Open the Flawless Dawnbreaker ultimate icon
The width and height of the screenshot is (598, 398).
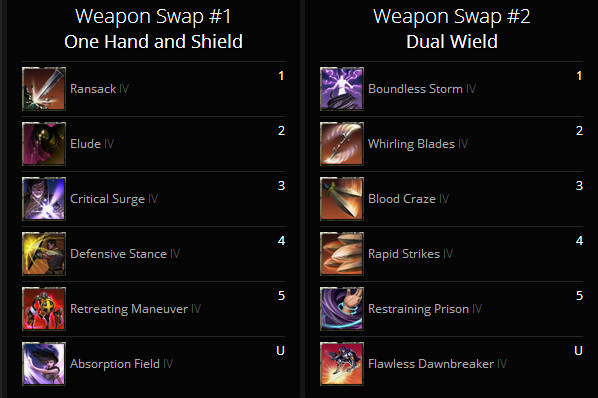(342, 364)
